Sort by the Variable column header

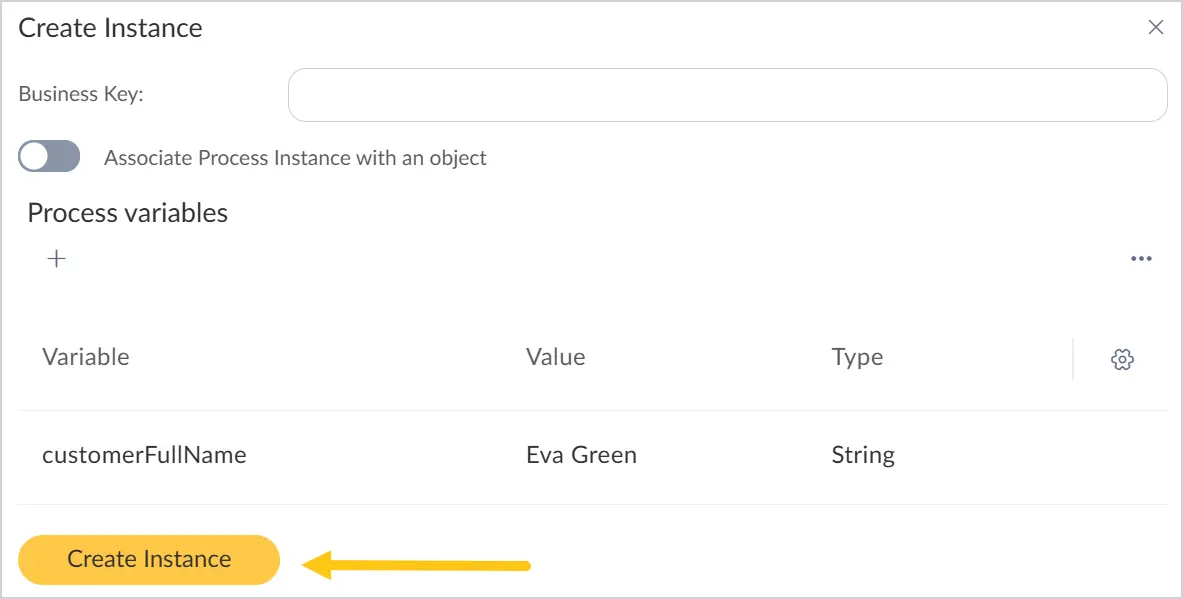tap(85, 357)
